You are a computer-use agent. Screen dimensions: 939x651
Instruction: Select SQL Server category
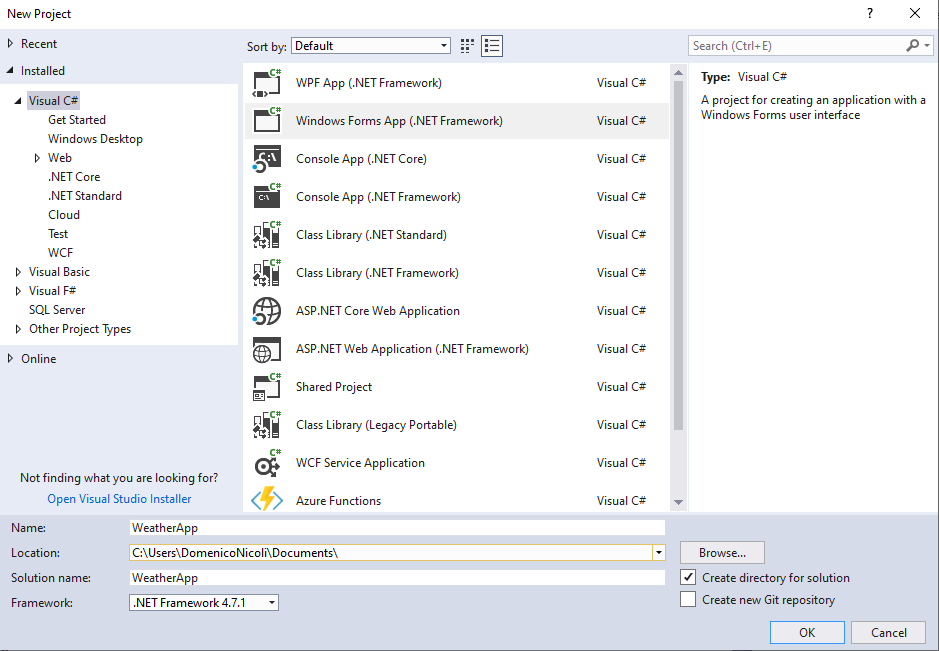coord(57,310)
